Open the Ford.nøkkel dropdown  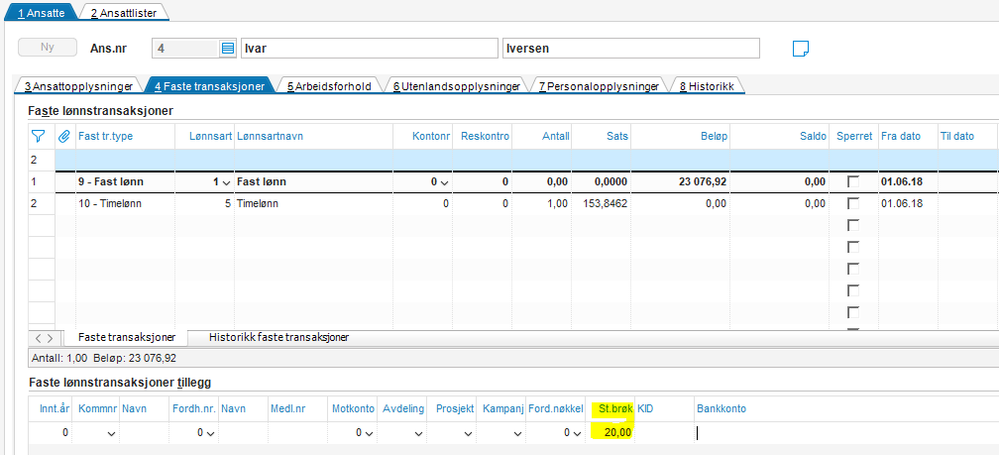(577, 433)
